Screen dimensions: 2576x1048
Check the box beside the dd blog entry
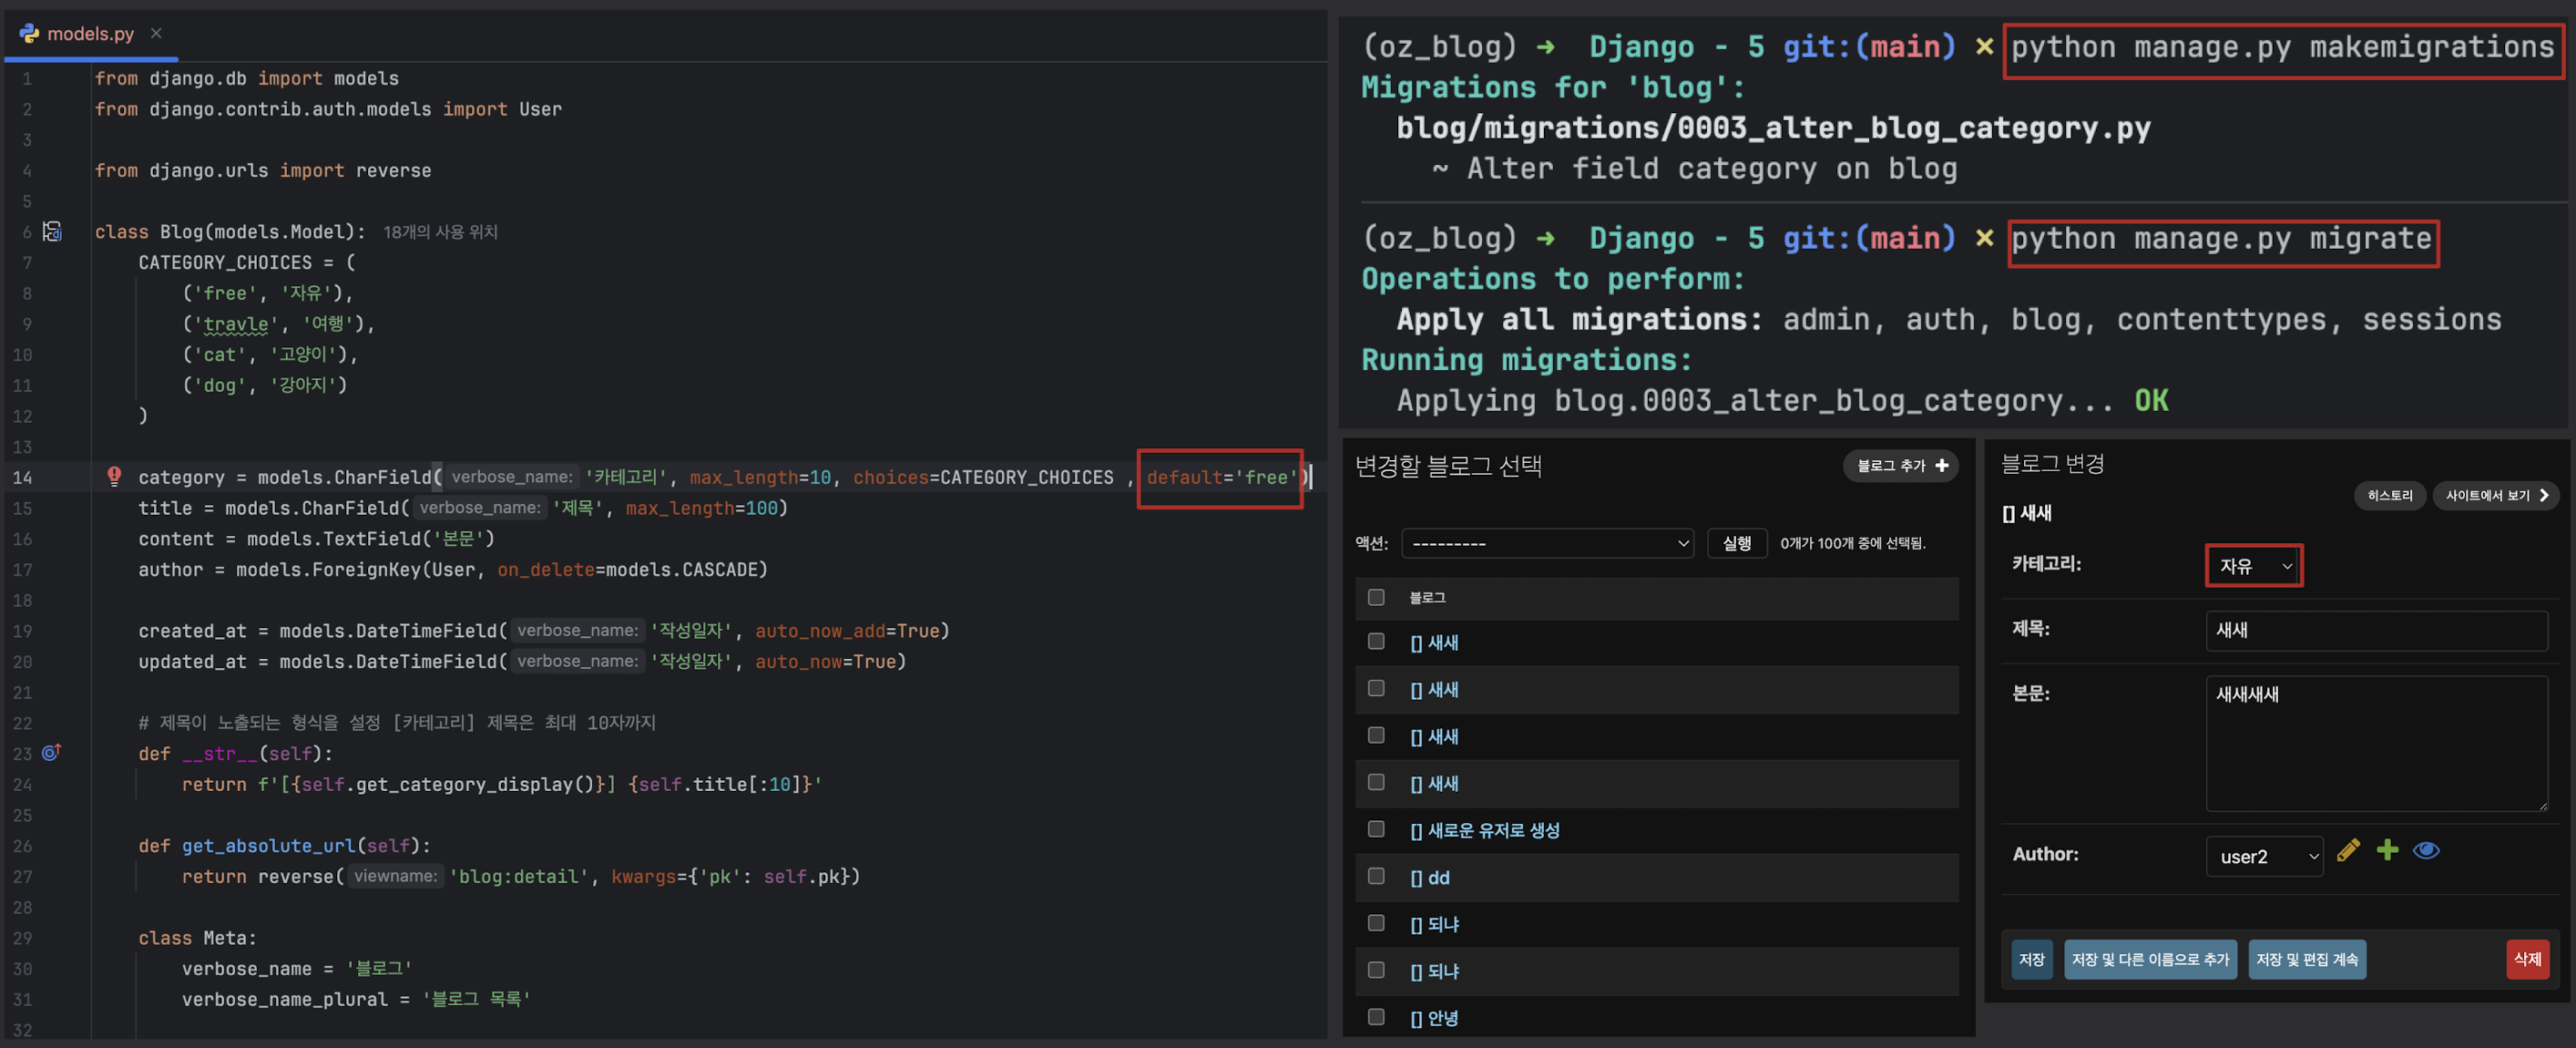pyautogui.click(x=1376, y=876)
